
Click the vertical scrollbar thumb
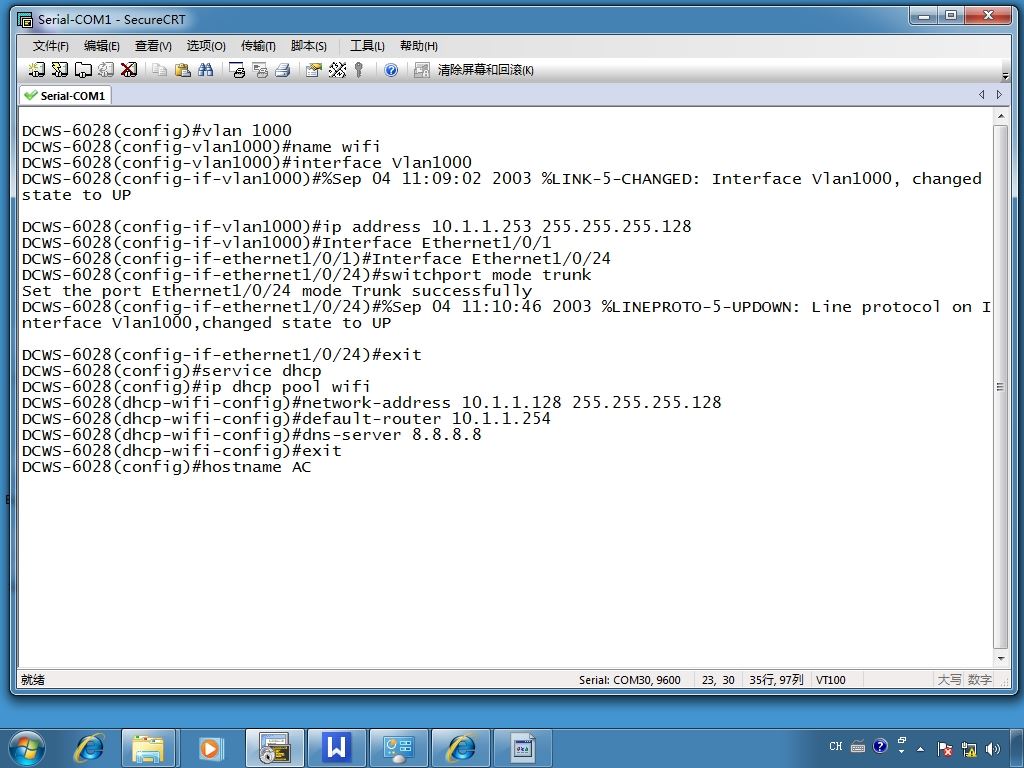click(1000, 387)
